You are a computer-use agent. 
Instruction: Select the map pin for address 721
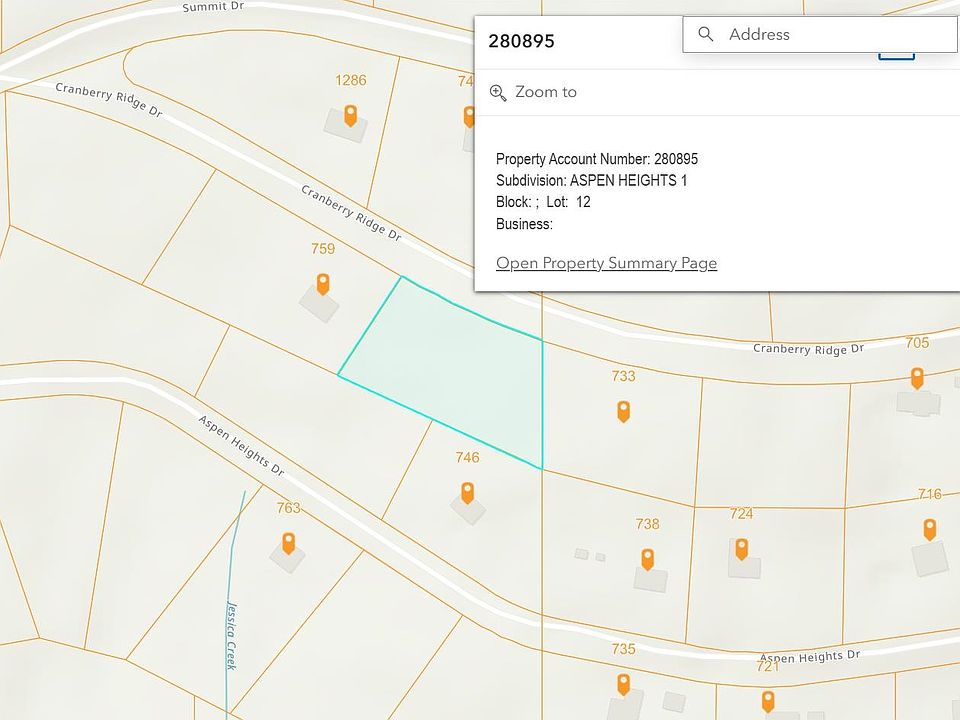pyautogui.click(x=768, y=701)
